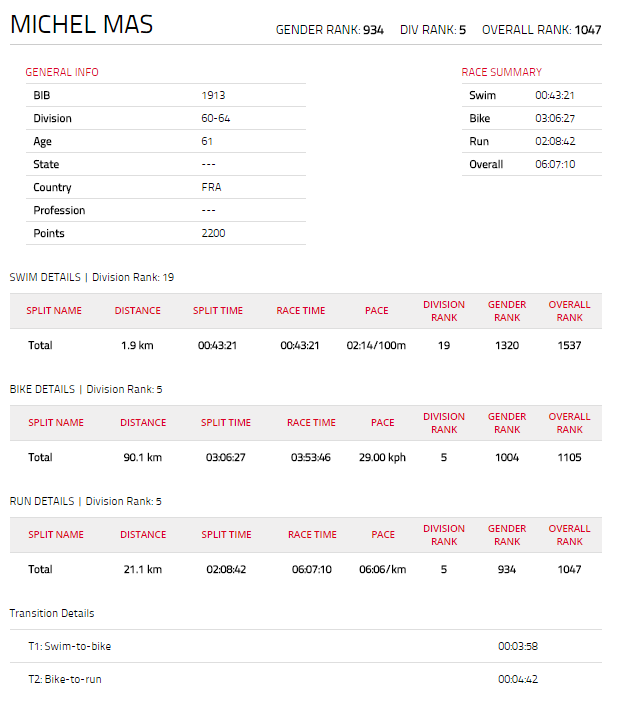Click BIB value 1913
This screenshot has width=630, height=706.
coord(213,95)
